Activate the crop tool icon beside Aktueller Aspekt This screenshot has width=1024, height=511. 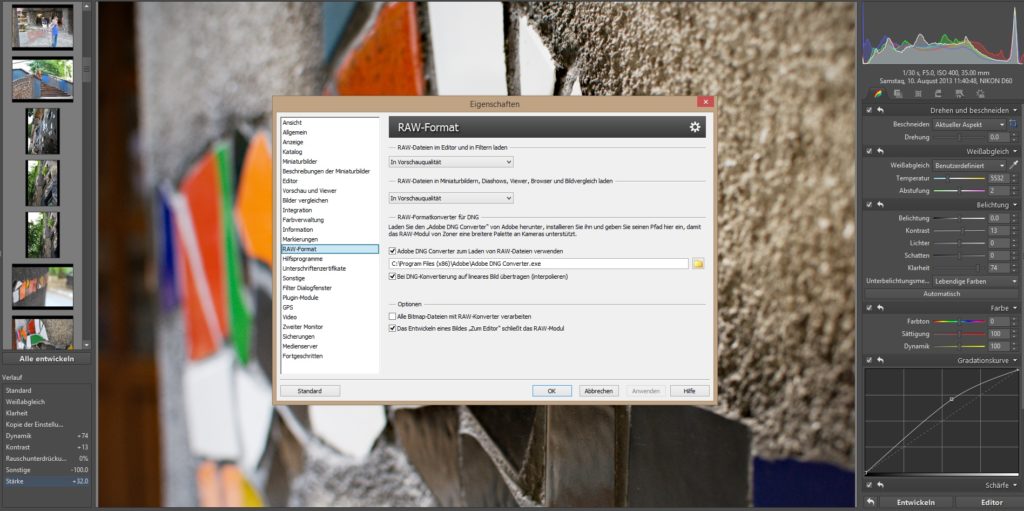click(x=1013, y=124)
